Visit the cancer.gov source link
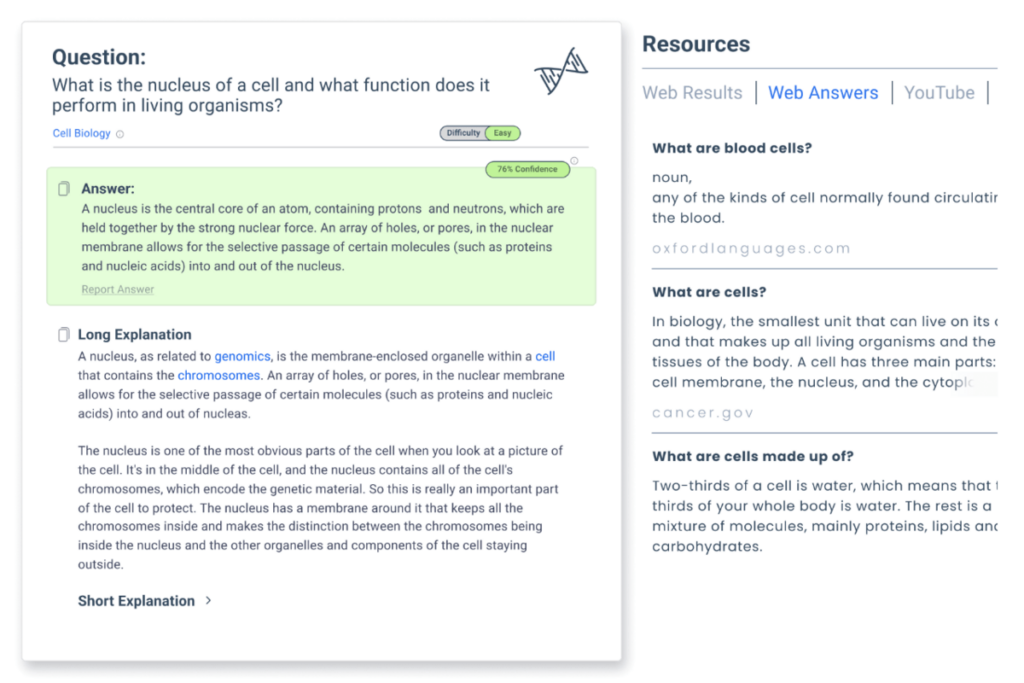Viewport: 1024px width, 683px height. pos(703,413)
